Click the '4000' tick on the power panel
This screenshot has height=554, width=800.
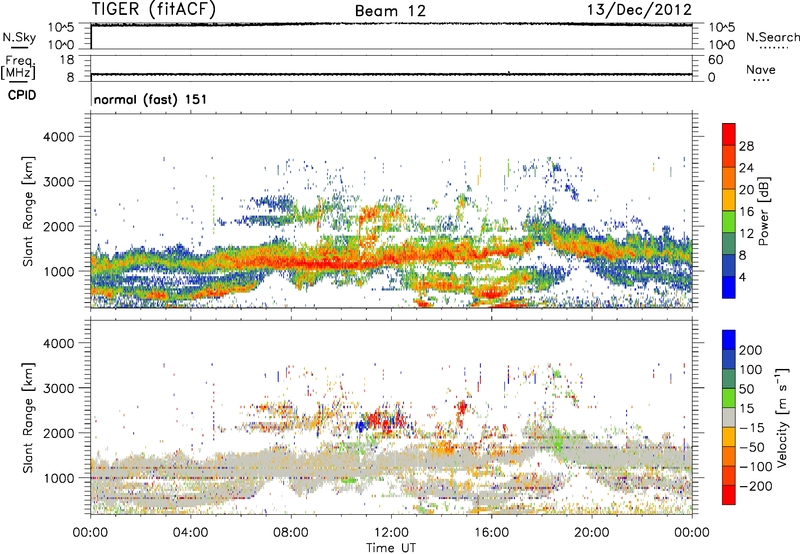tap(58, 137)
